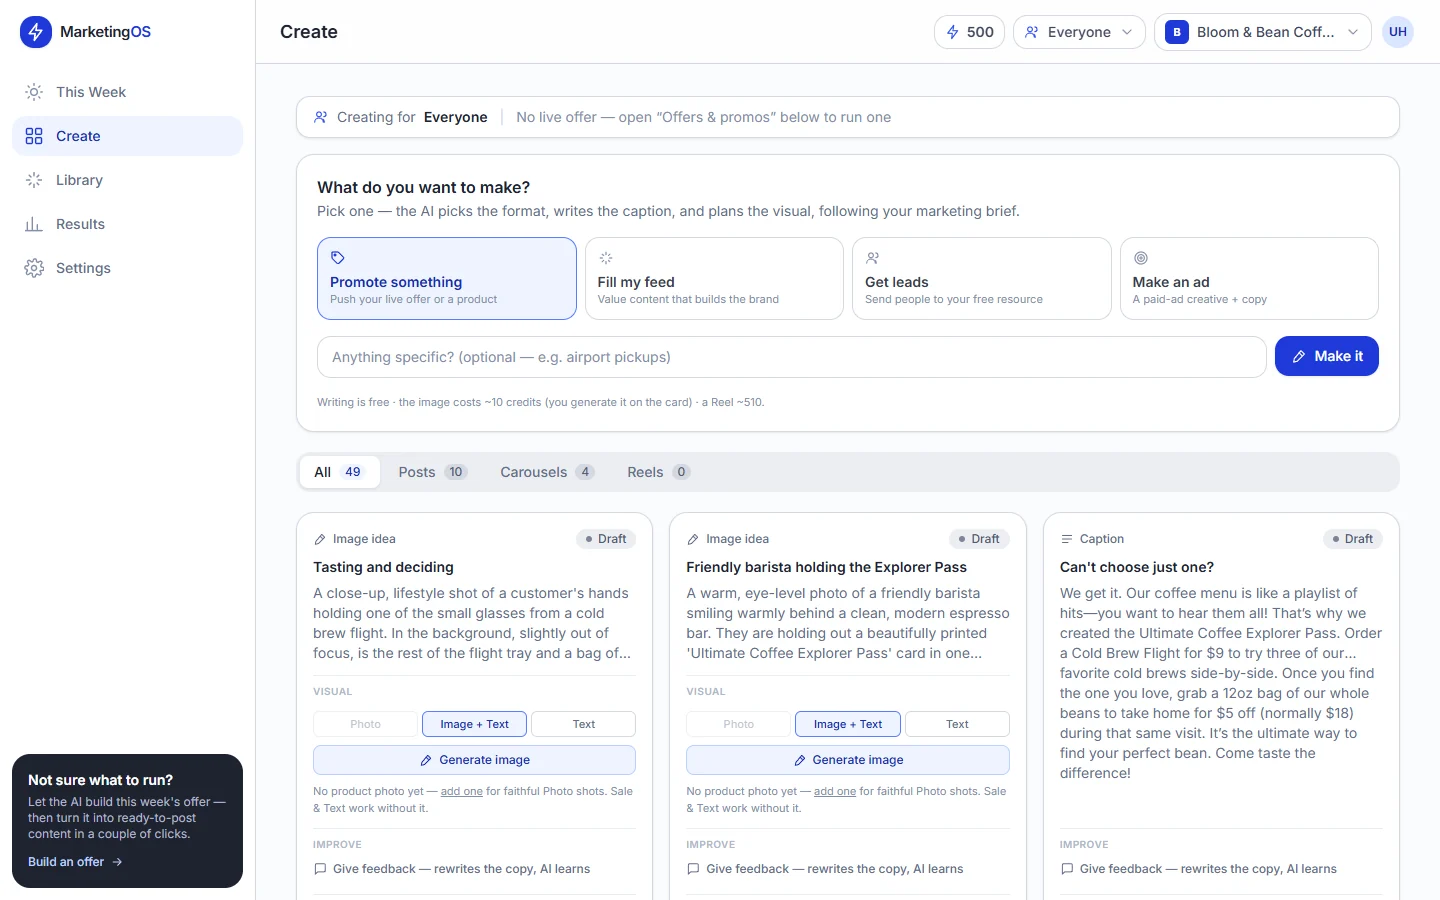Give feedback on 'Can't choose just one?' caption
The height and width of the screenshot is (900, 1440).
(1198, 869)
